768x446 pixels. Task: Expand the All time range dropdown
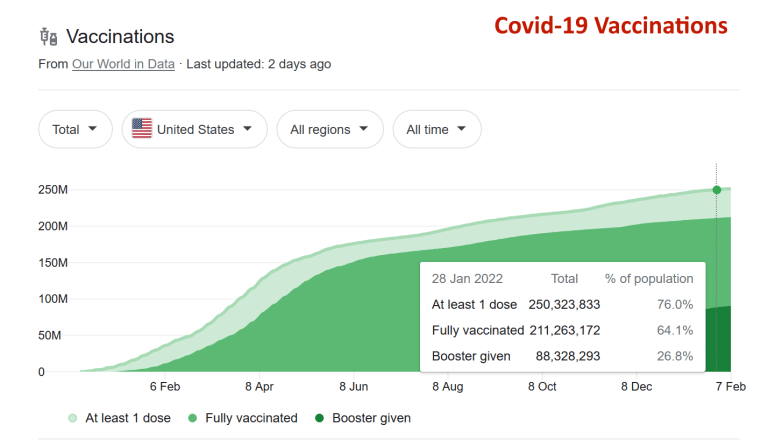[x=437, y=129]
